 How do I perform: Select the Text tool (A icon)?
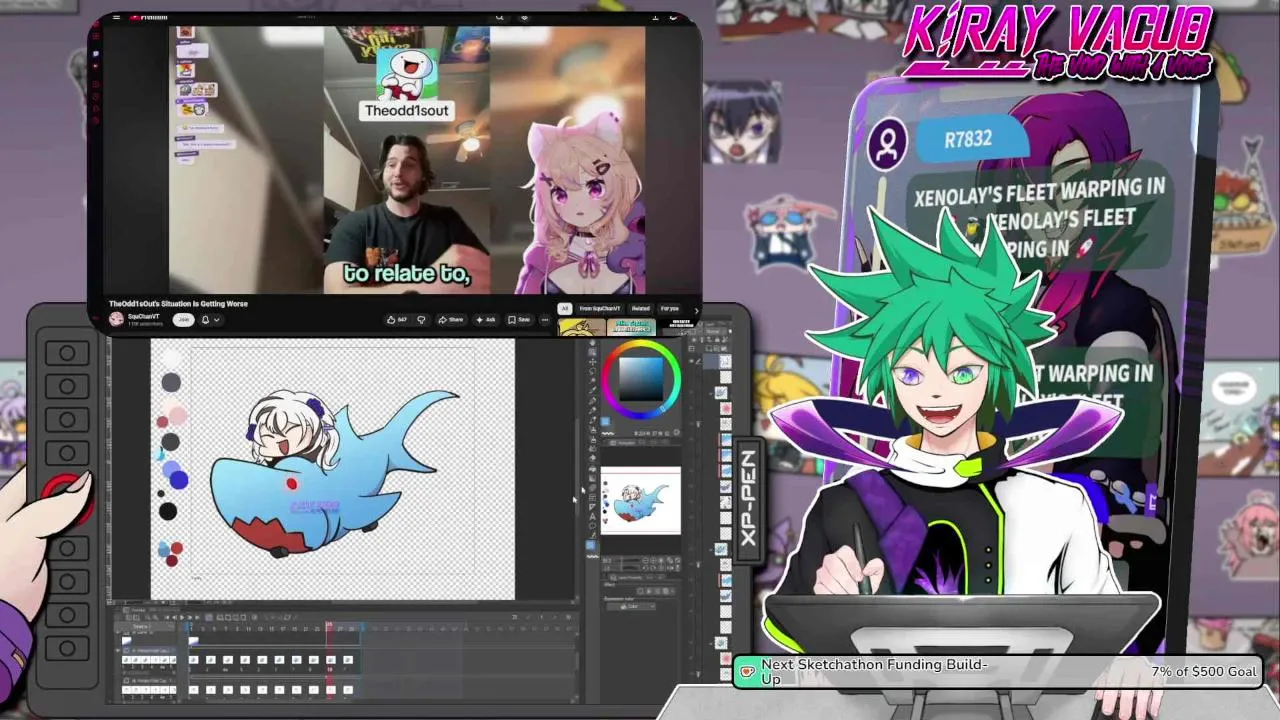592,517
